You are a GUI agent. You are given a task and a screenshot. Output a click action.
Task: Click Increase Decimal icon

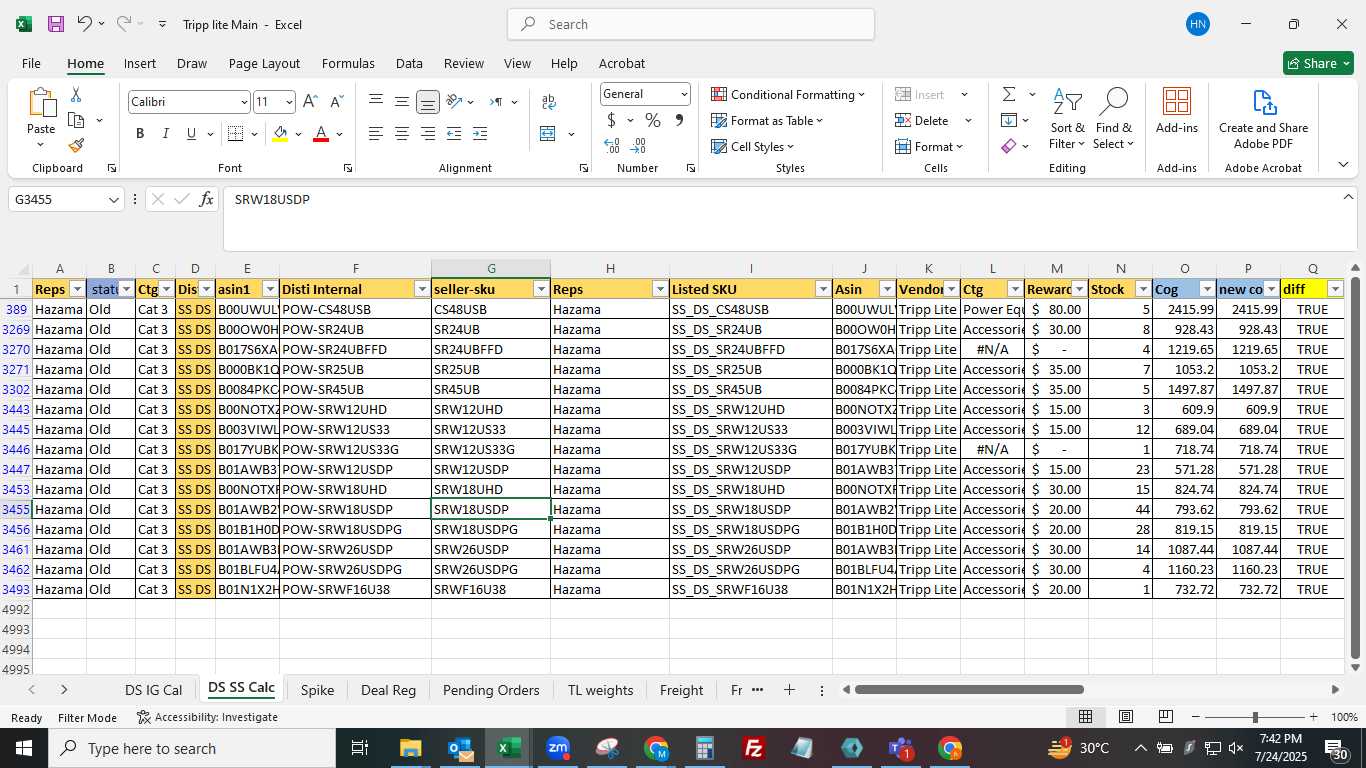(612, 146)
